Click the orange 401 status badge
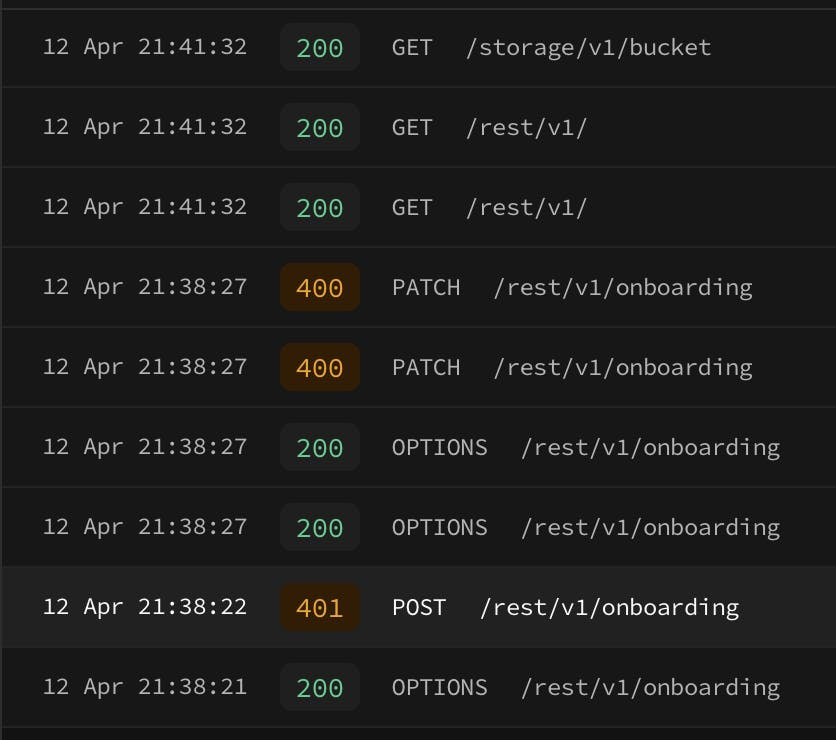The width and height of the screenshot is (836, 740). tap(319, 608)
